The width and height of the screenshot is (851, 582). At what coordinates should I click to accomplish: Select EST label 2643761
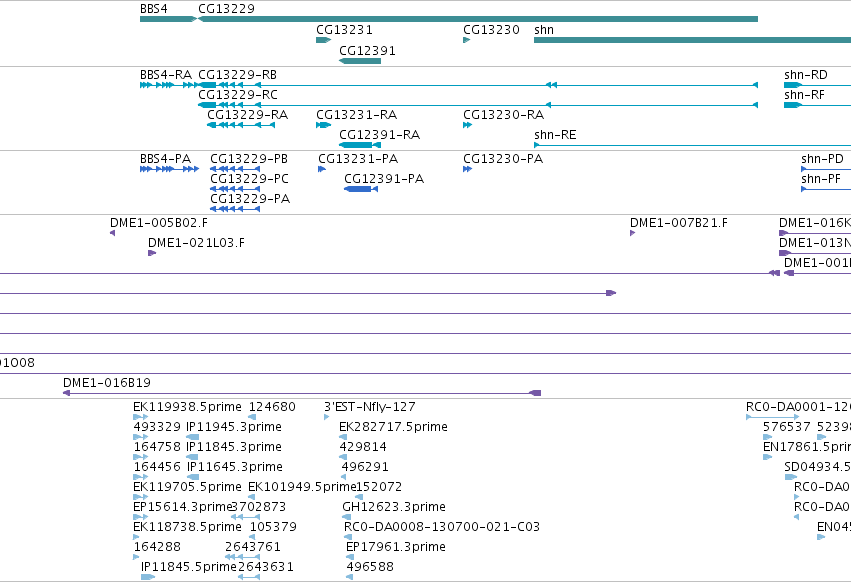click(x=253, y=548)
